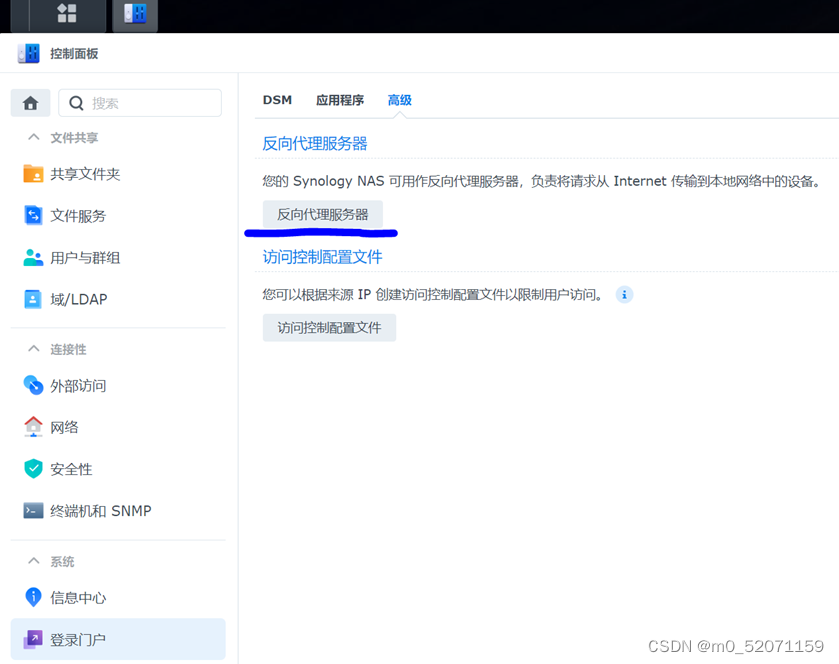Viewport: 839px width, 664px height.
Task: Open the 共享文件夹 folder icon
Action: point(33,174)
